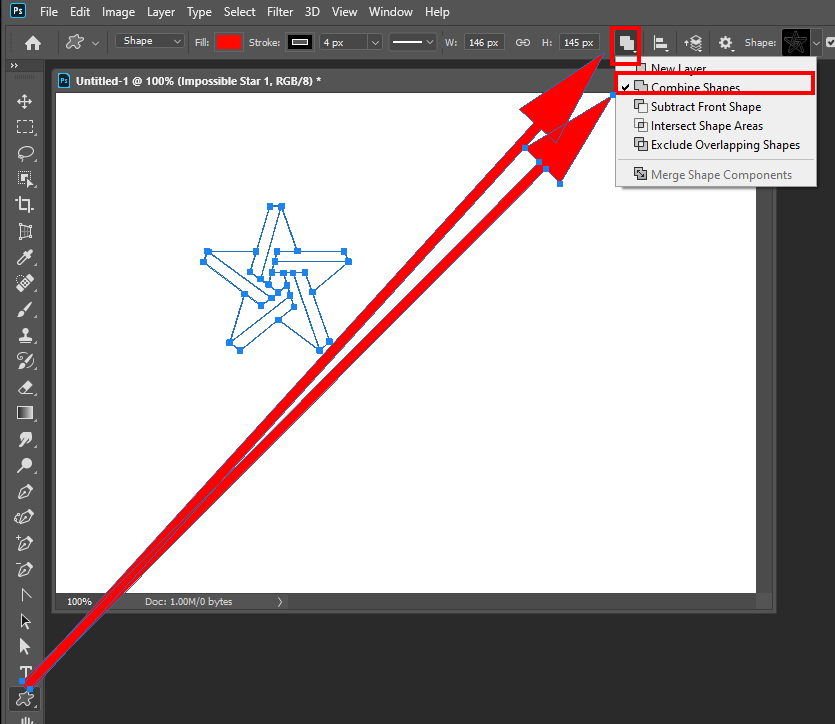Pick the Zoom tool
Screen dimensions: 835x724
[x=25, y=465]
